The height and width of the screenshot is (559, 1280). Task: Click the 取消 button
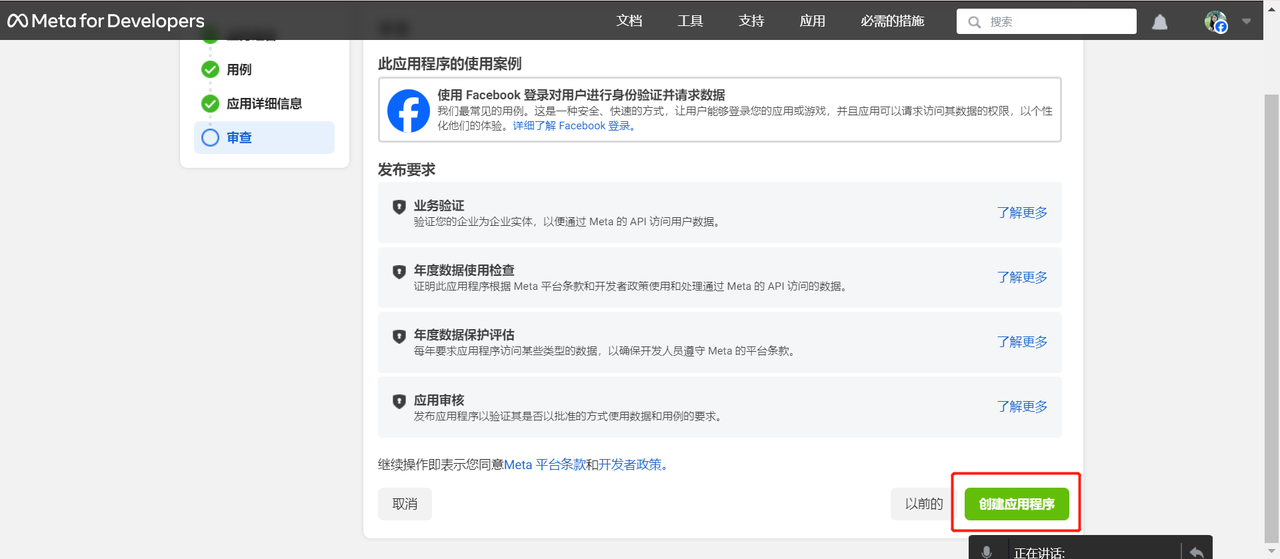[405, 504]
